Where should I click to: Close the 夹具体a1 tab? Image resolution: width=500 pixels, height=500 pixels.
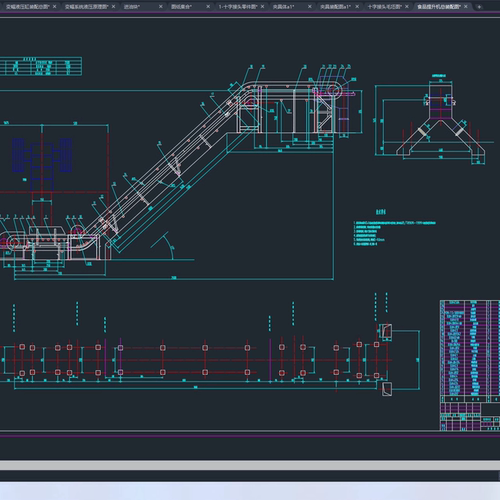(x=310, y=7)
